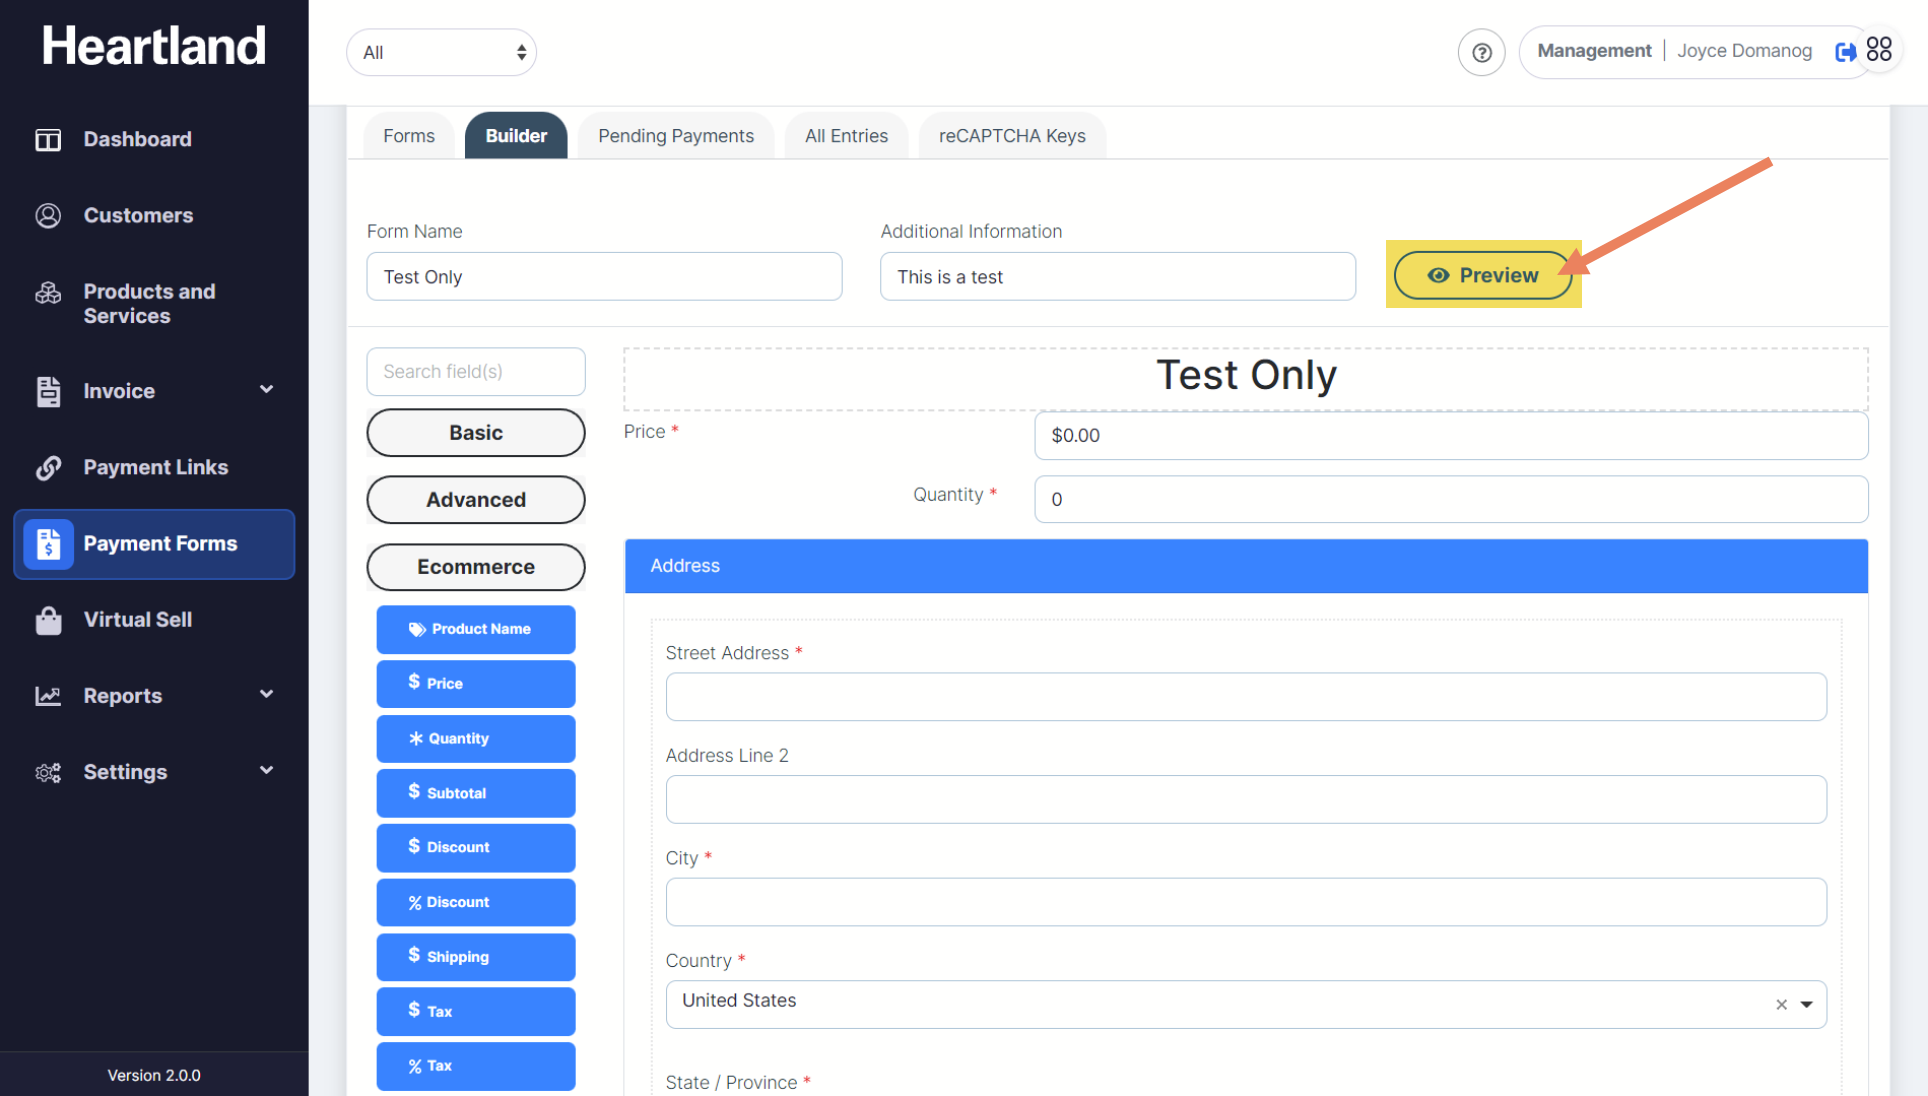
Task: Expand the Invoice submenu chevron
Action: (266, 390)
